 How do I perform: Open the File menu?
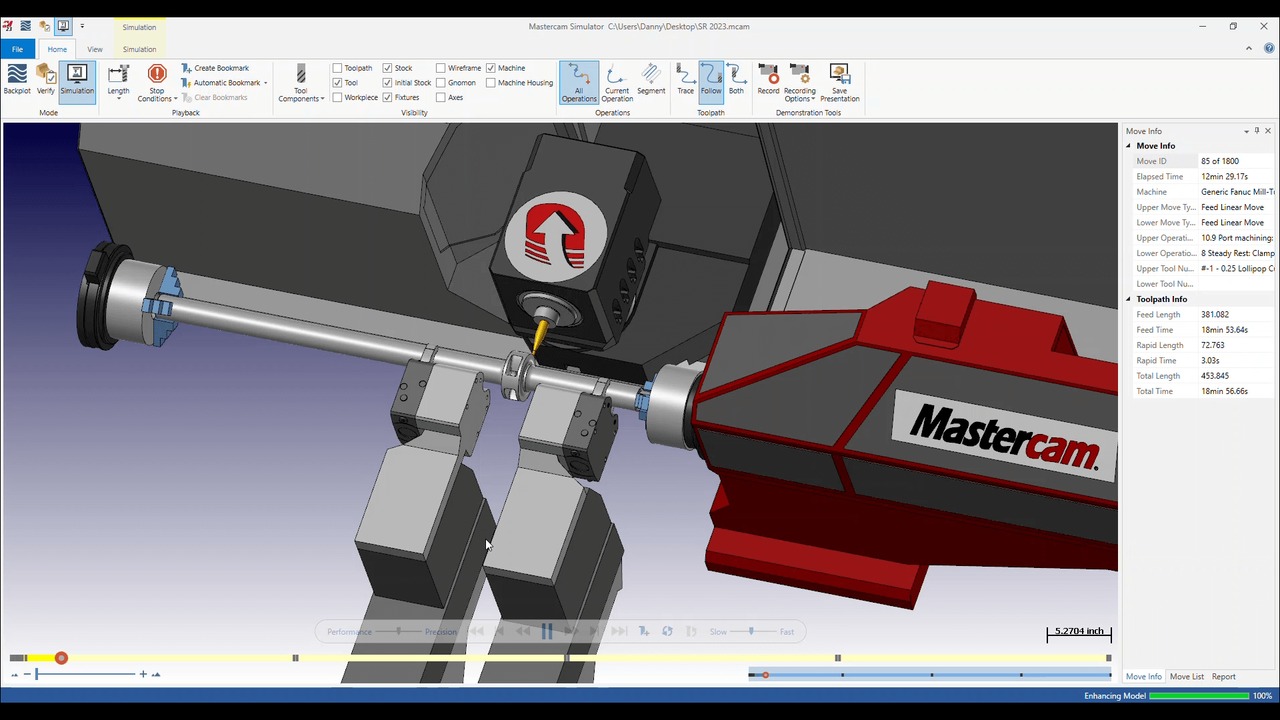pyautogui.click(x=17, y=49)
